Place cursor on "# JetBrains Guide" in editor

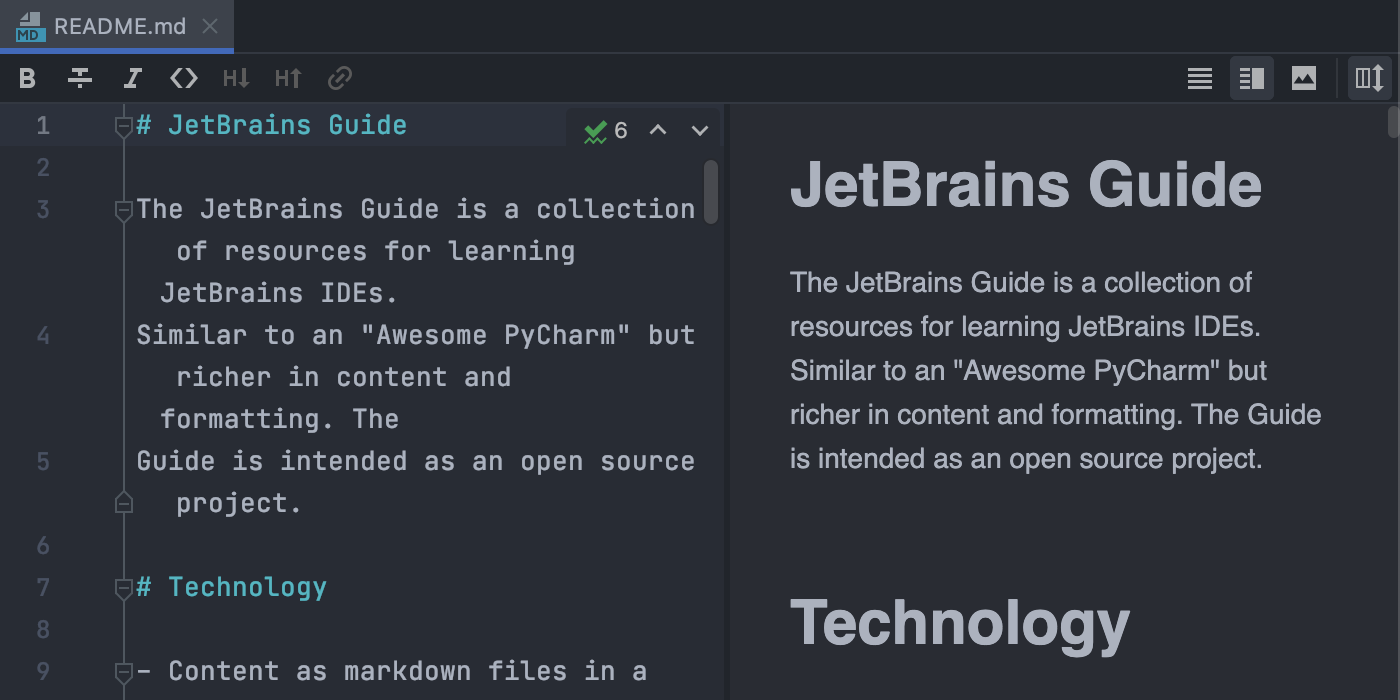[271, 125]
